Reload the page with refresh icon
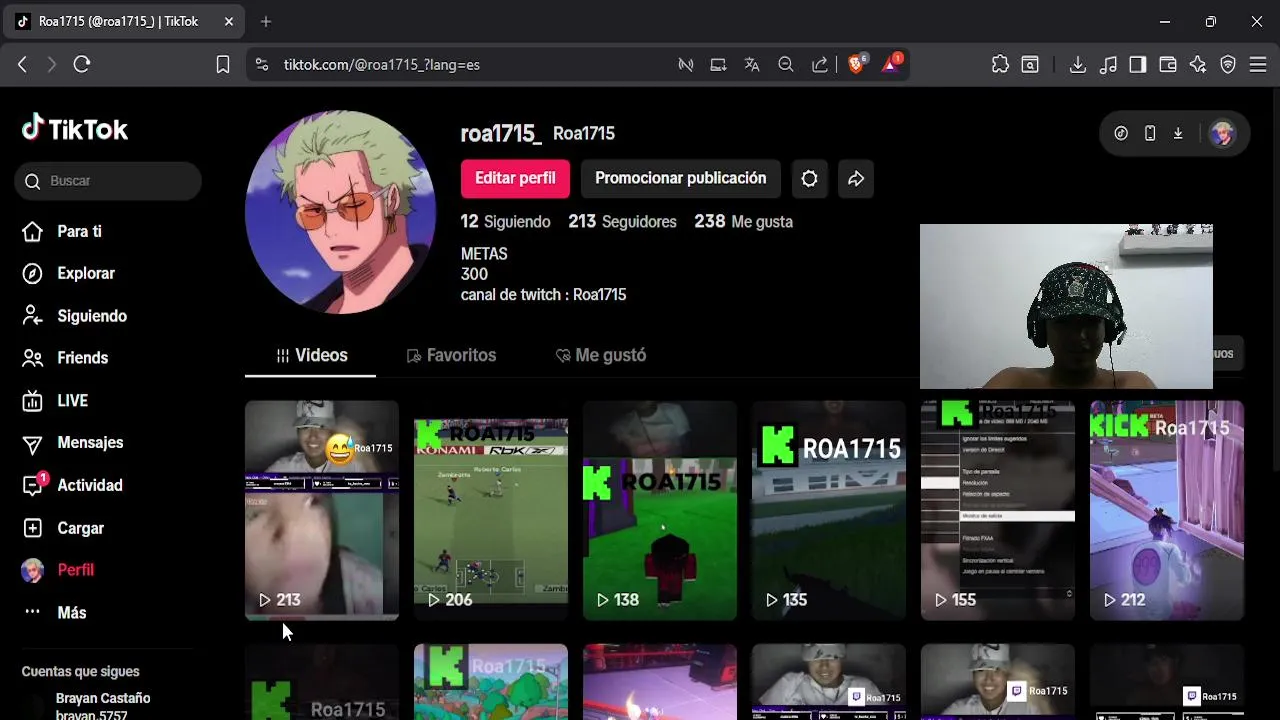This screenshot has height=720, width=1280. (x=82, y=64)
